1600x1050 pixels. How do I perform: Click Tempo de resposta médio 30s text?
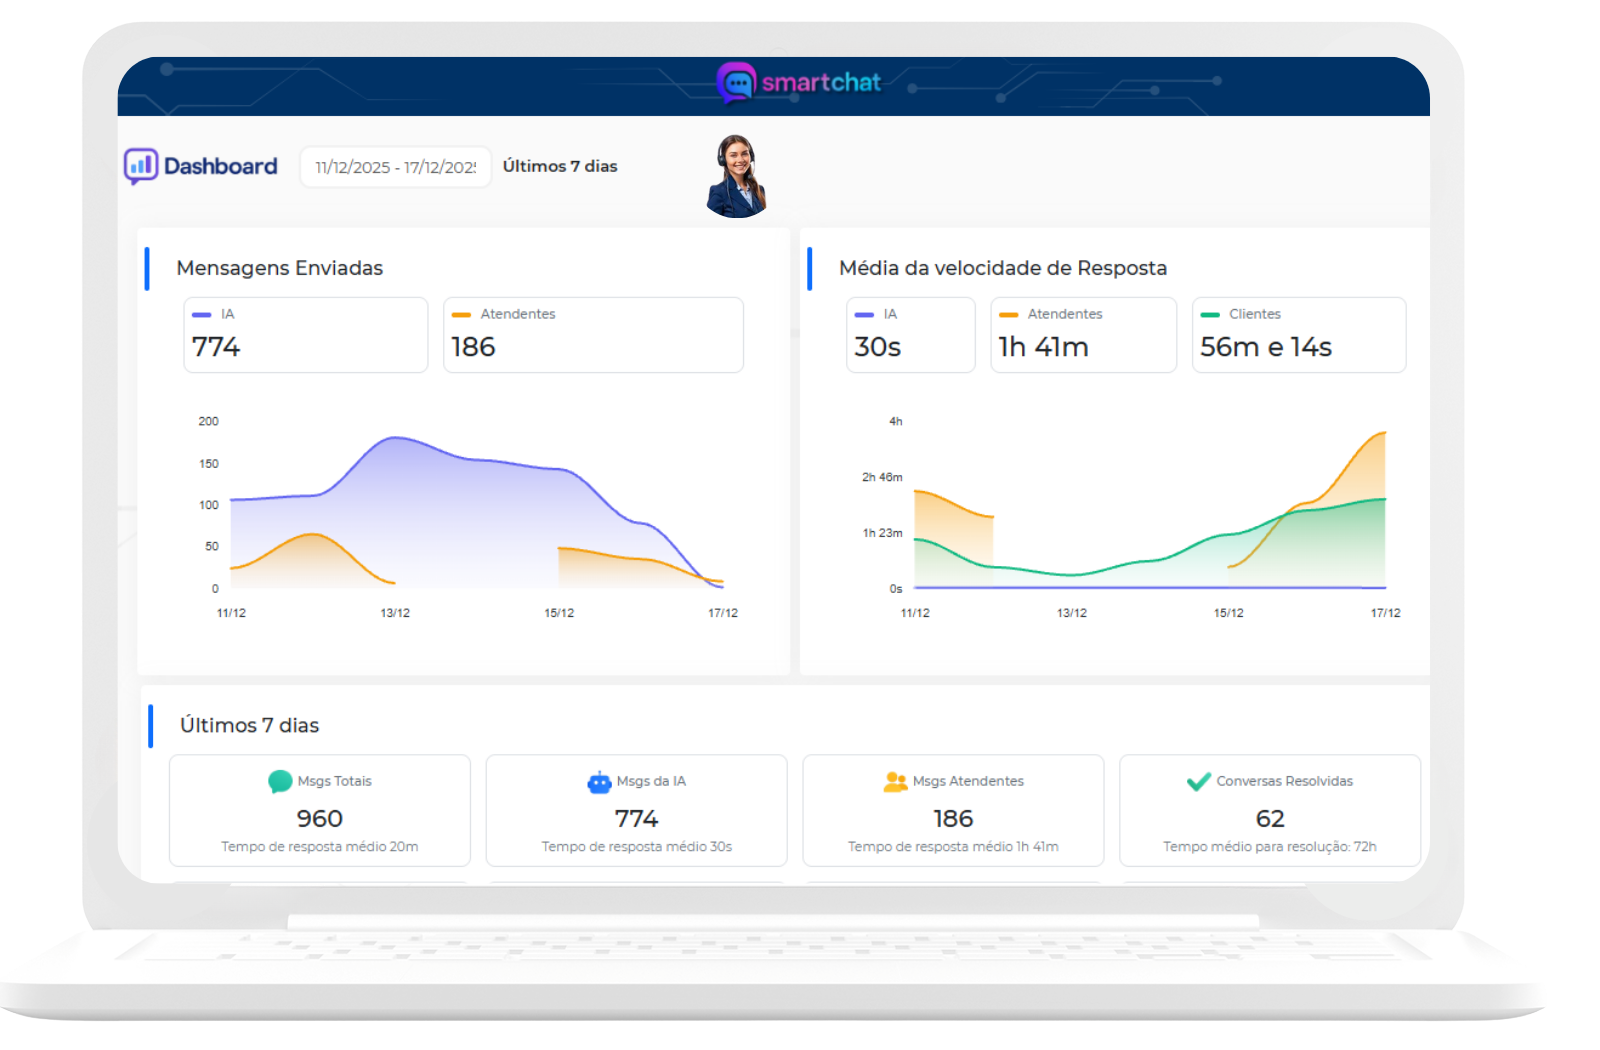tap(637, 847)
